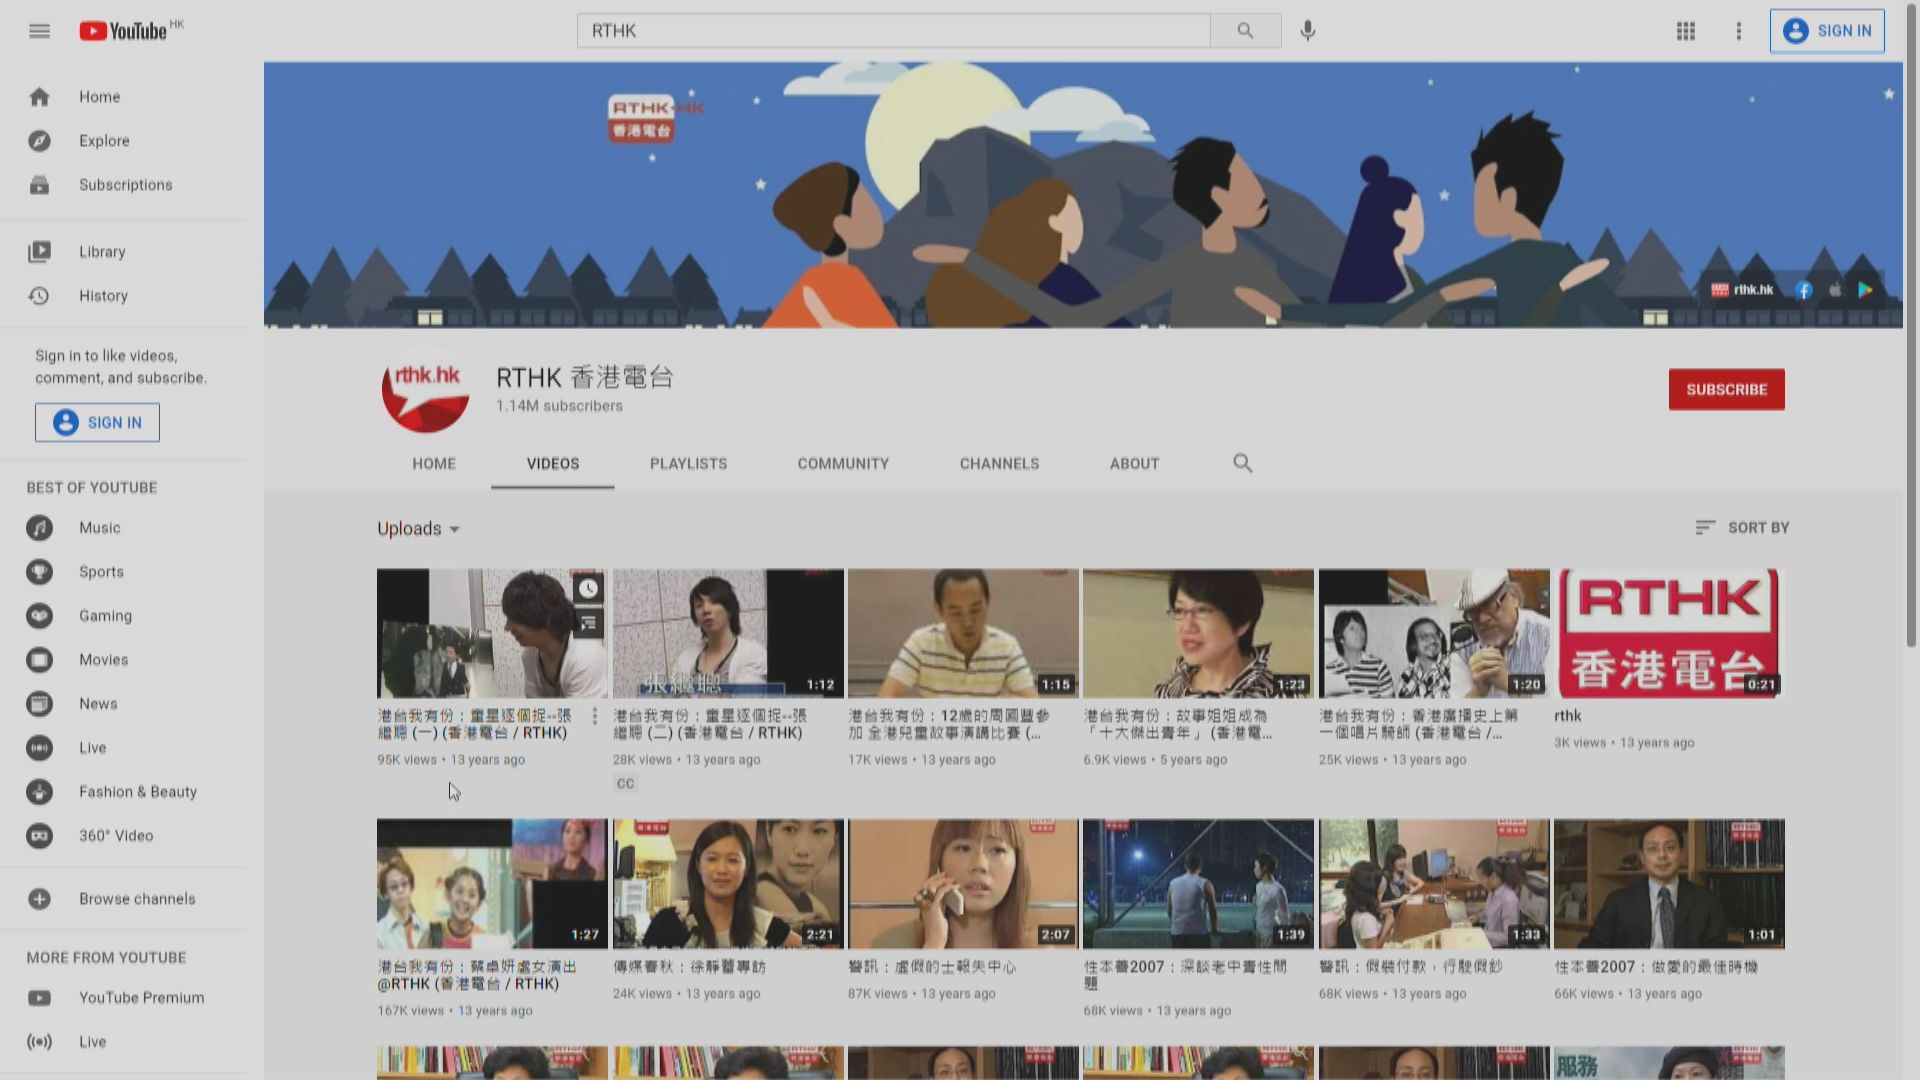Open the Sort By menu
This screenshot has width=1920, height=1080.
click(1742, 527)
